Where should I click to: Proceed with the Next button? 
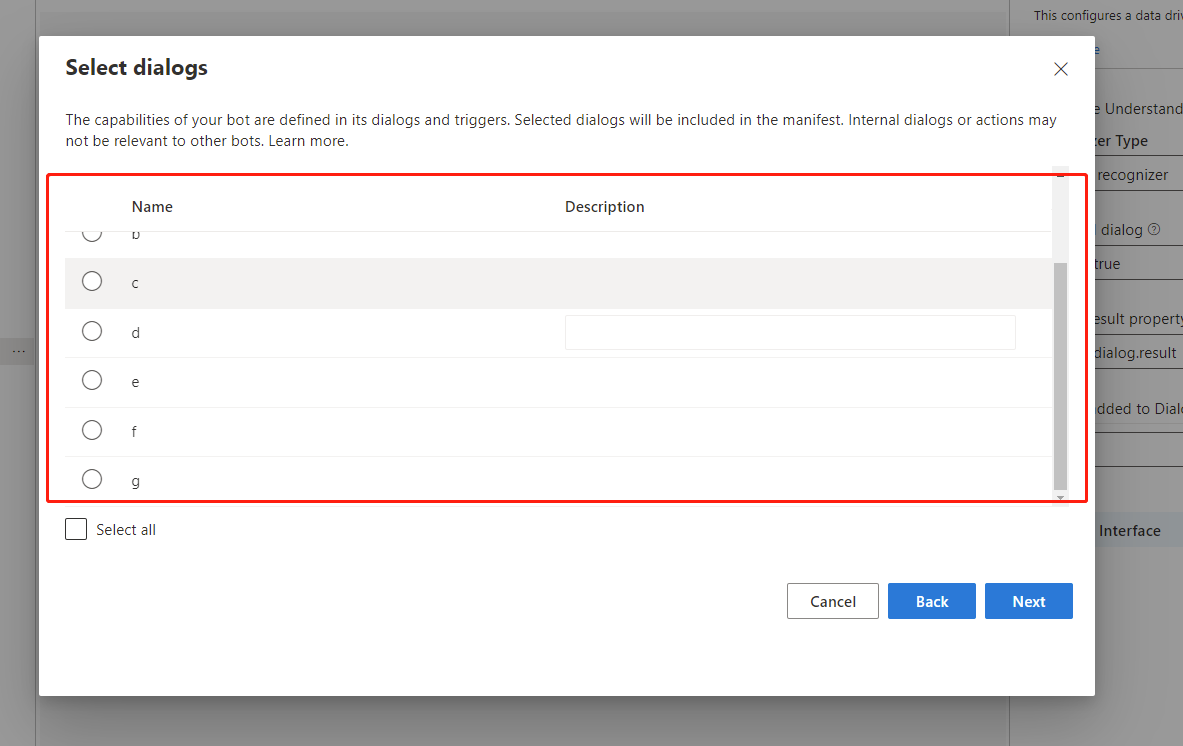tap(1028, 601)
